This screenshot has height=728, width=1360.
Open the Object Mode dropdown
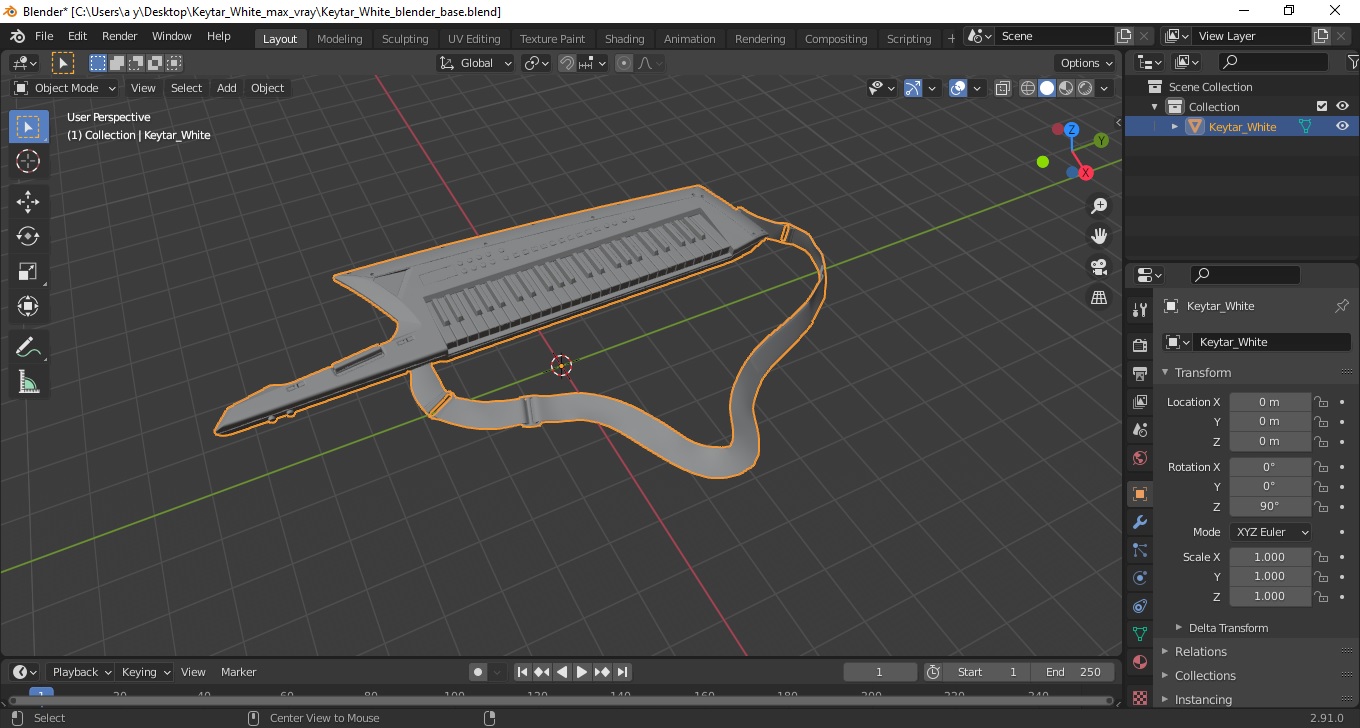pos(65,88)
